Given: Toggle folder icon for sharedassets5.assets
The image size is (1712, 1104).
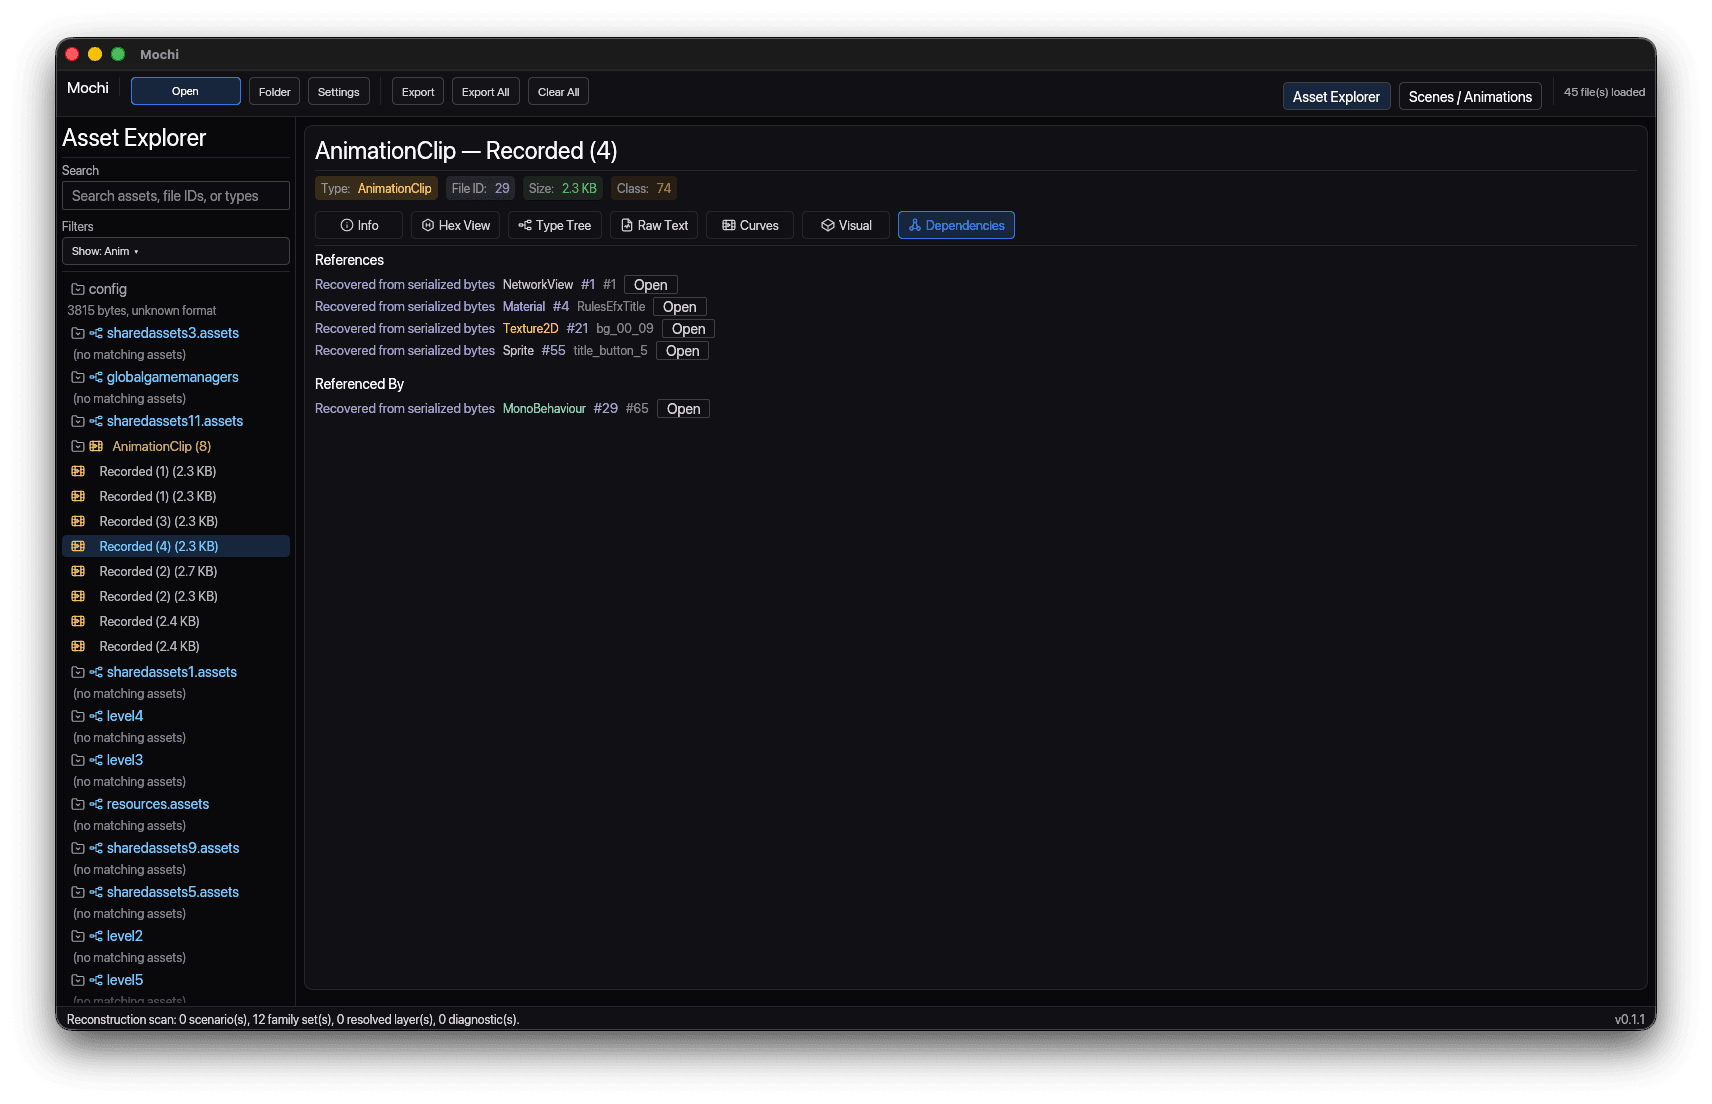Looking at the screenshot, I should [78, 892].
